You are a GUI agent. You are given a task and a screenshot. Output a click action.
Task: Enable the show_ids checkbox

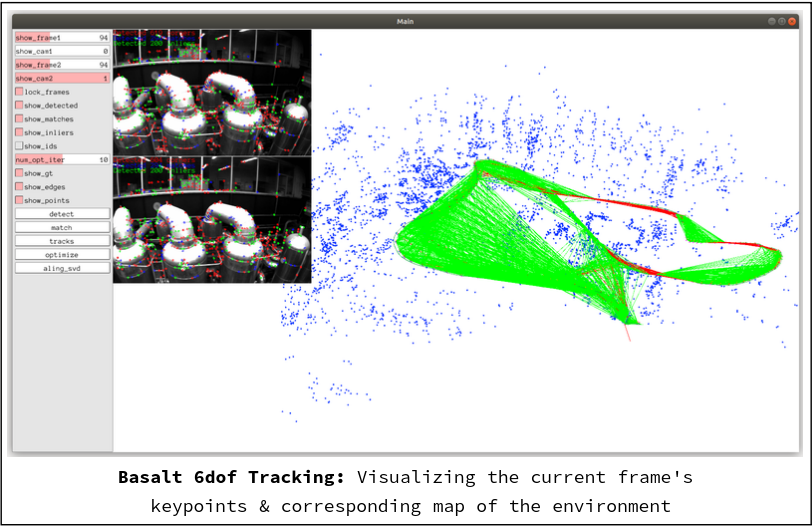[x=20, y=146]
